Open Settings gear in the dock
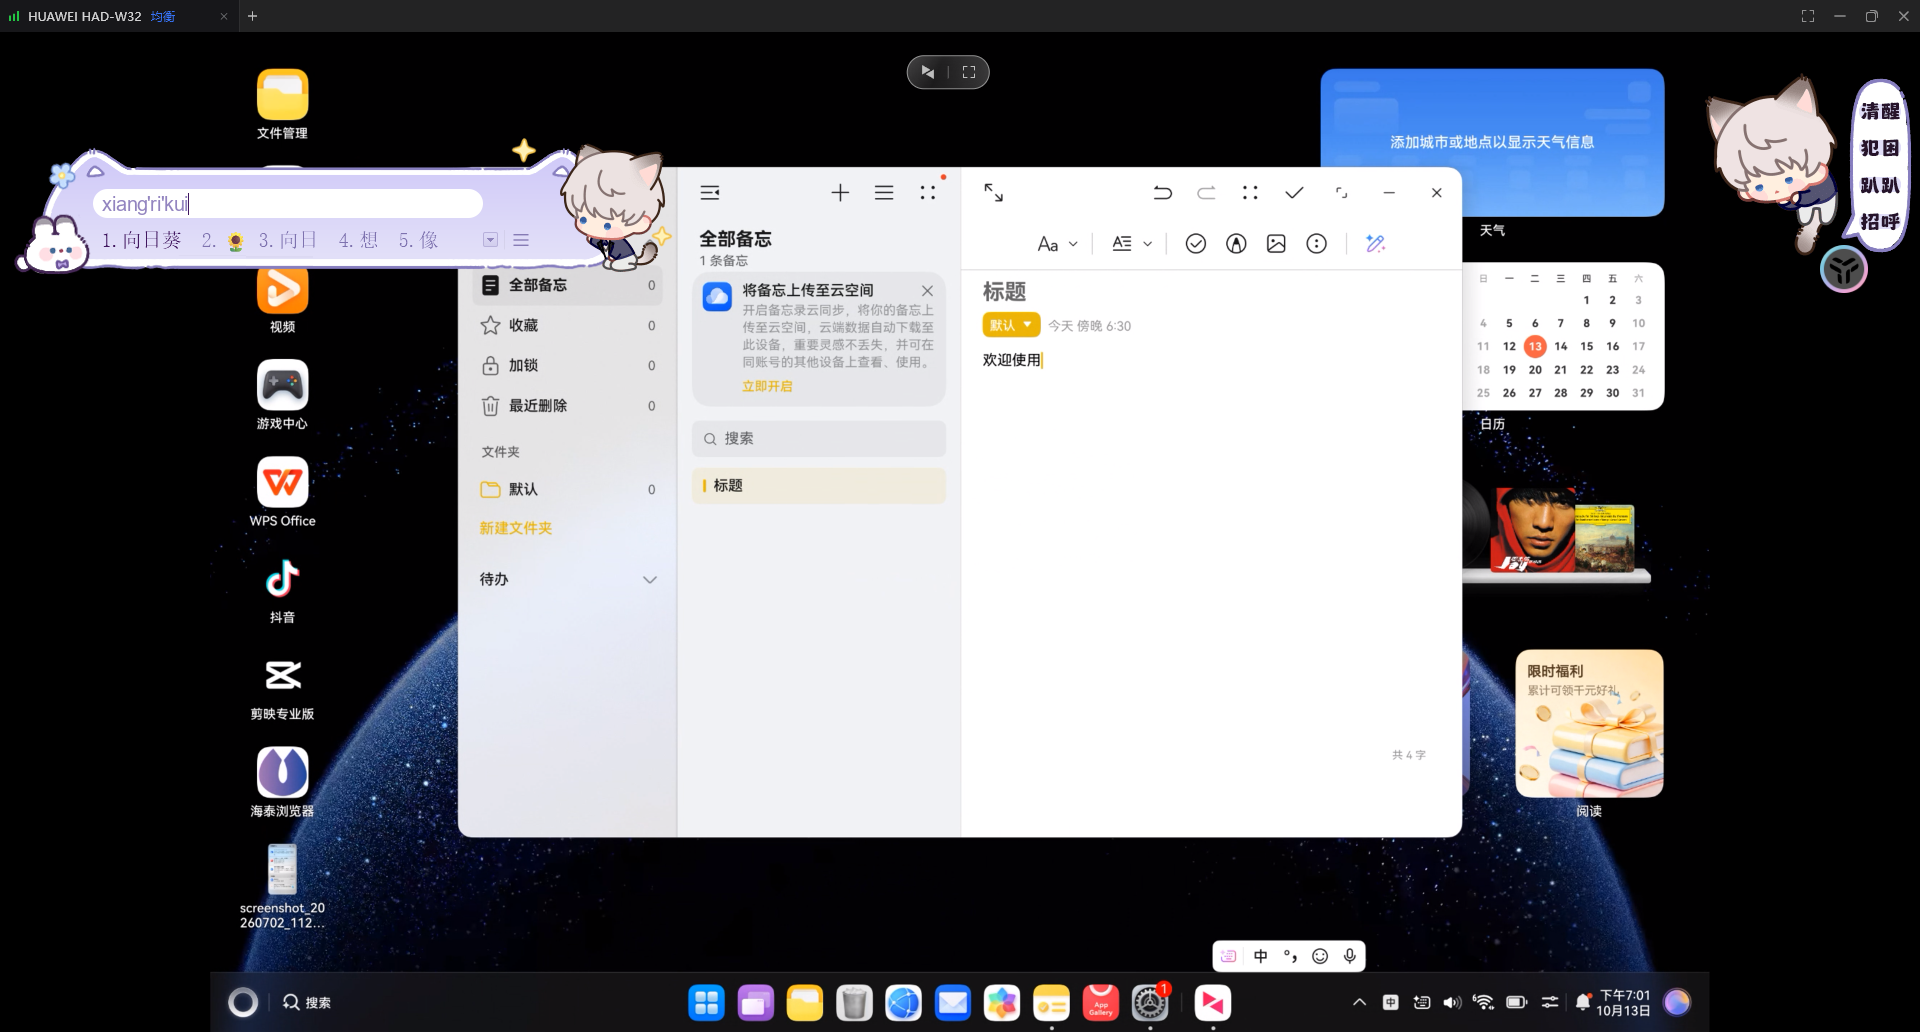Viewport: 1920px width, 1032px height. pos(1150,1003)
